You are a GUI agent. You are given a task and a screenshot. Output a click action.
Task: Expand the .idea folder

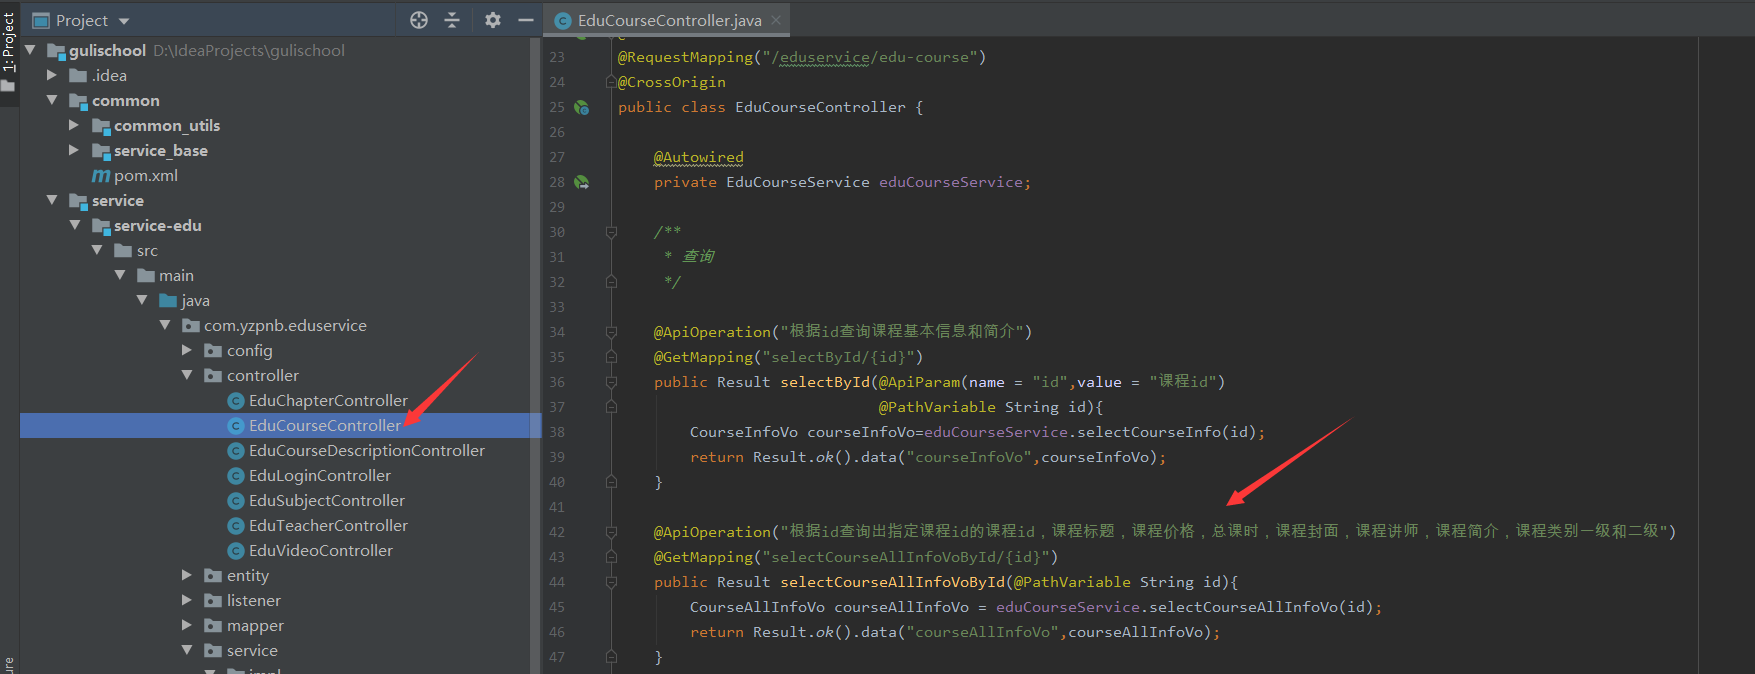tap(52, 75)
